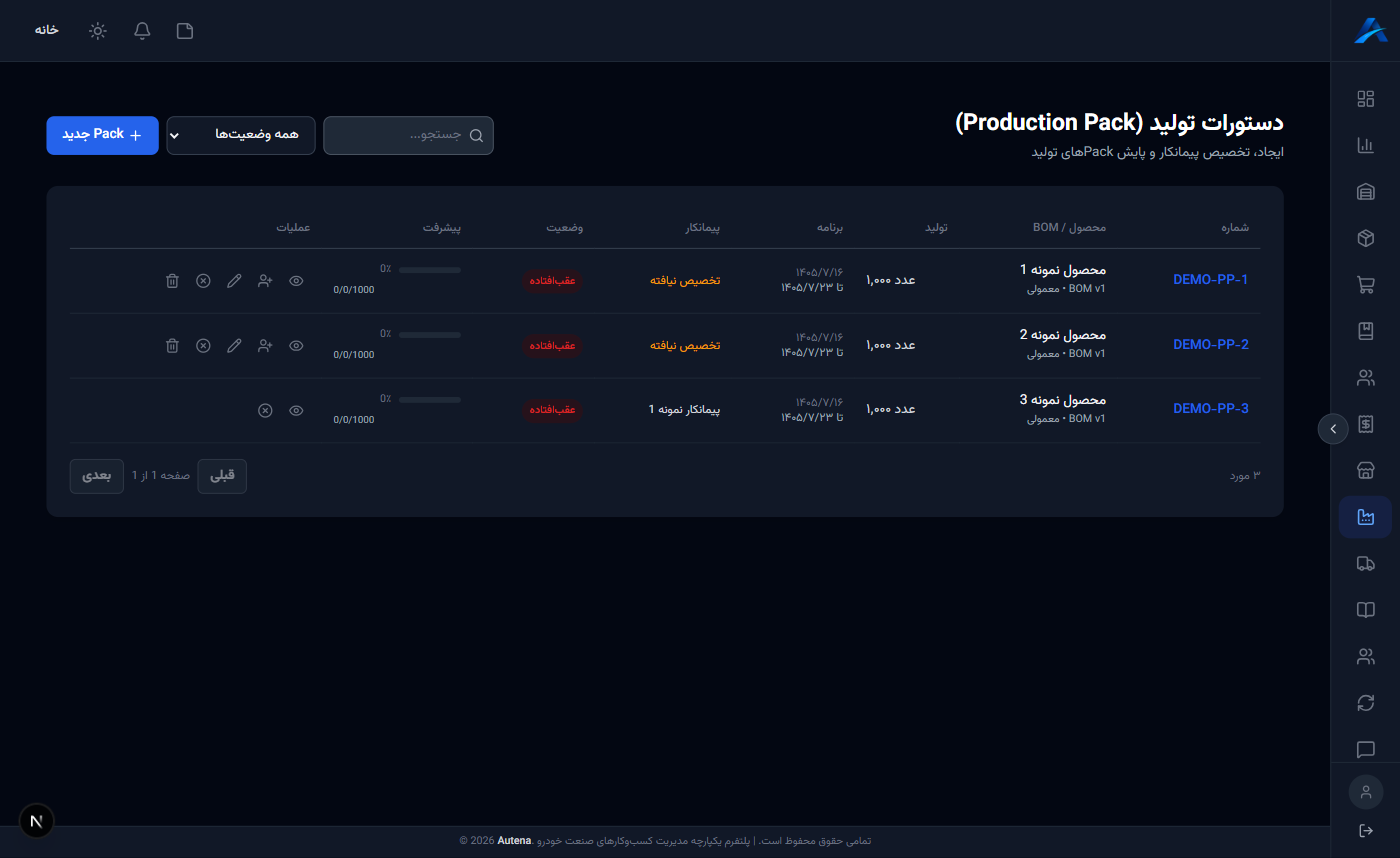Select the active factory production icon
The height and width of the screenshot is (858, 1400).
[x=1365, y=517]
